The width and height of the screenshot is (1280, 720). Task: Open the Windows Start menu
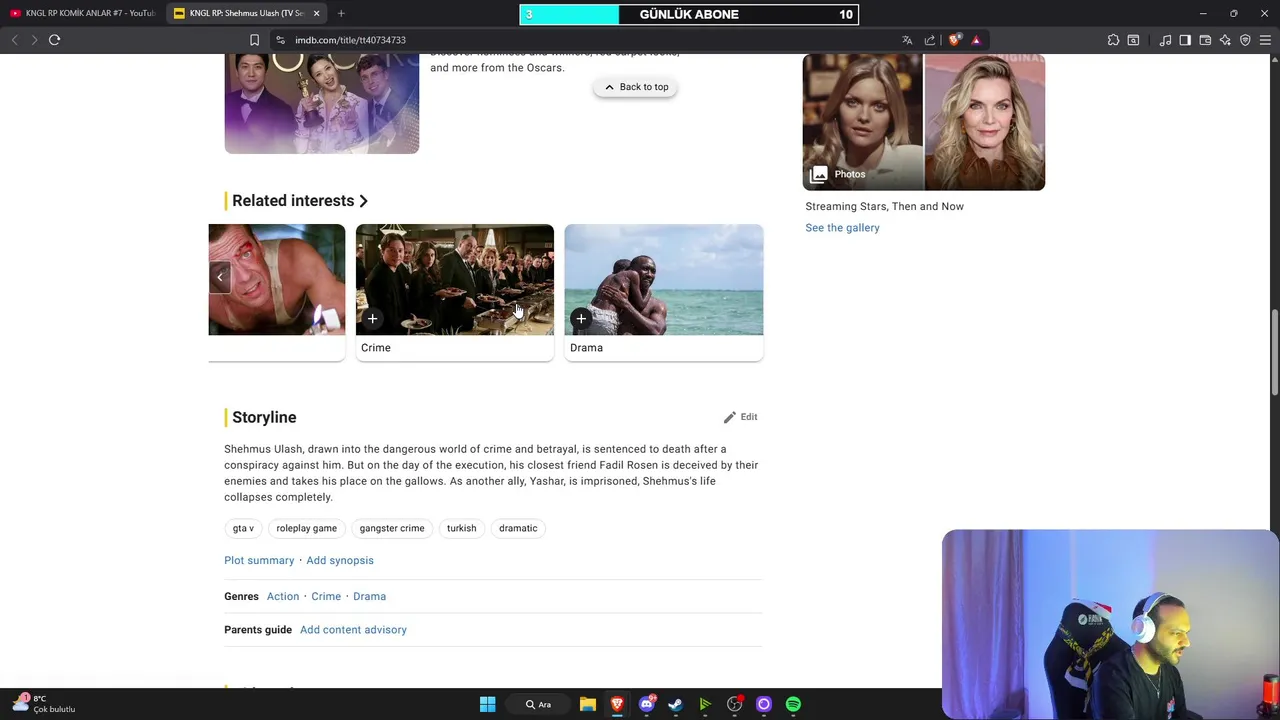488,705
